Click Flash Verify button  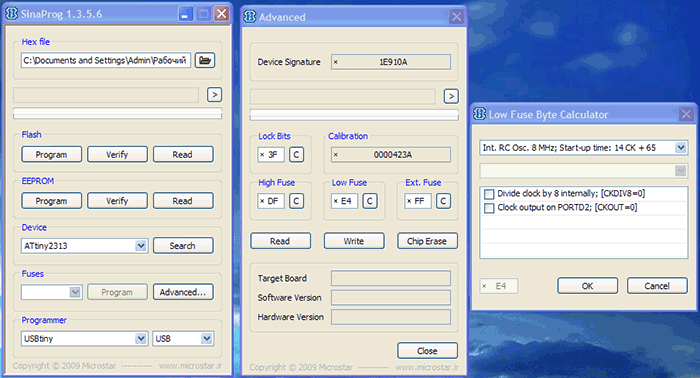(117, 154)
